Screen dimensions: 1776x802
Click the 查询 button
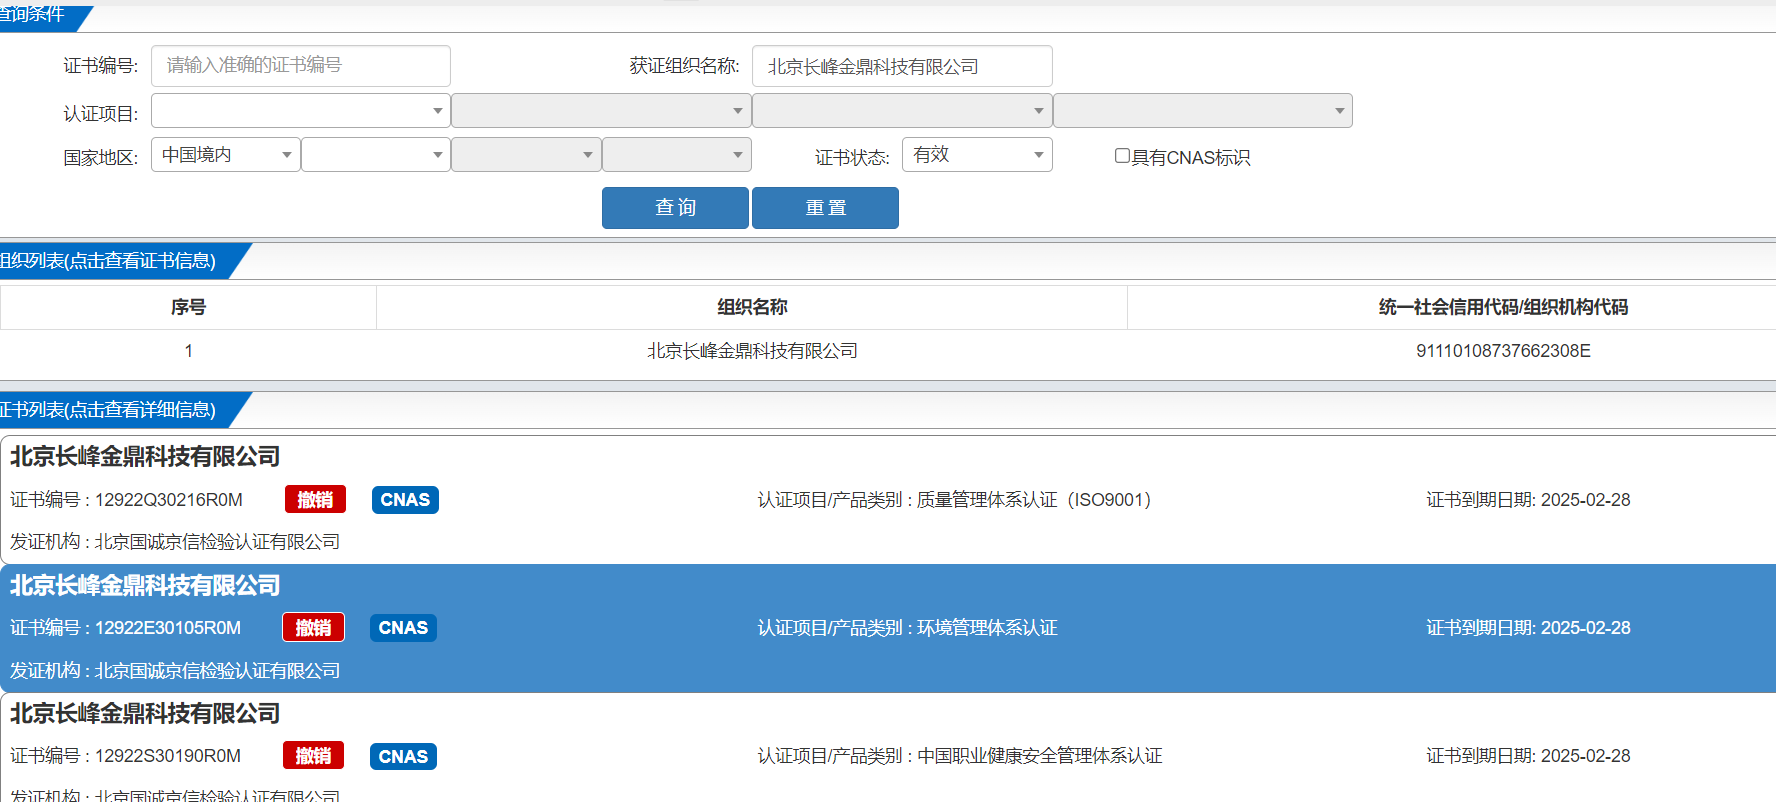[x=675, y=208]
